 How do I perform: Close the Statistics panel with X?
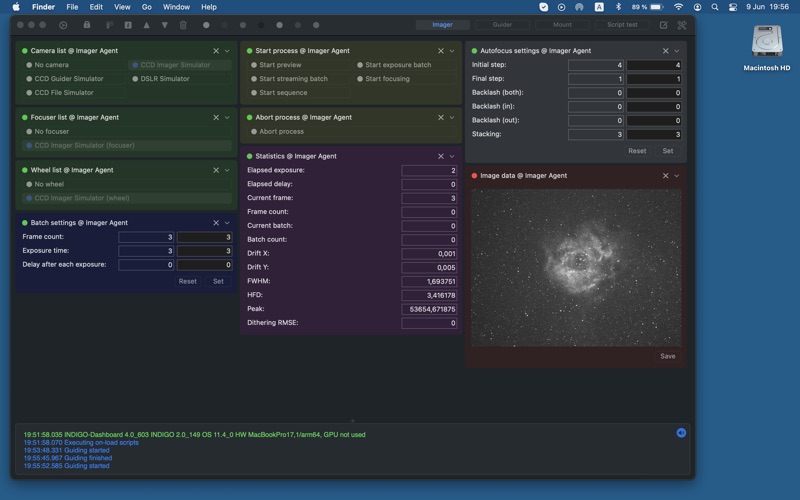click(x=441, y=156)
